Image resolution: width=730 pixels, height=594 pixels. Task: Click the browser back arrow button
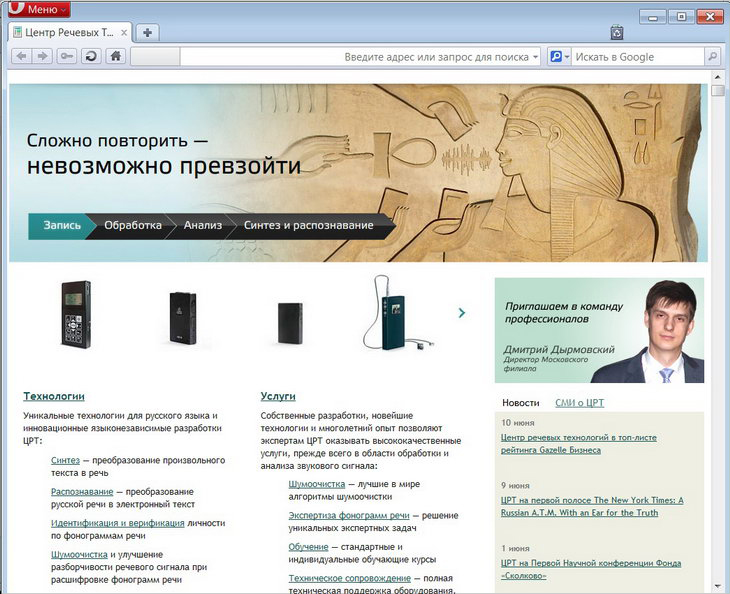pos(21,57)
